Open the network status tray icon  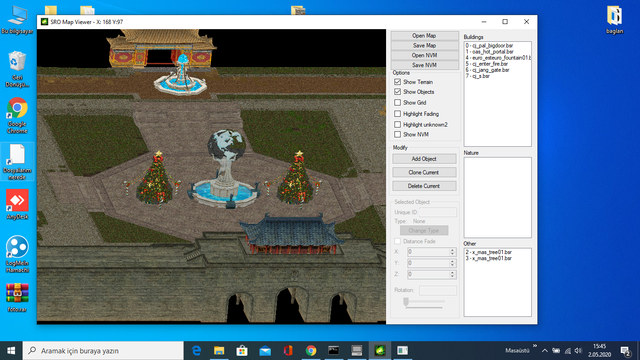point(567,351)
